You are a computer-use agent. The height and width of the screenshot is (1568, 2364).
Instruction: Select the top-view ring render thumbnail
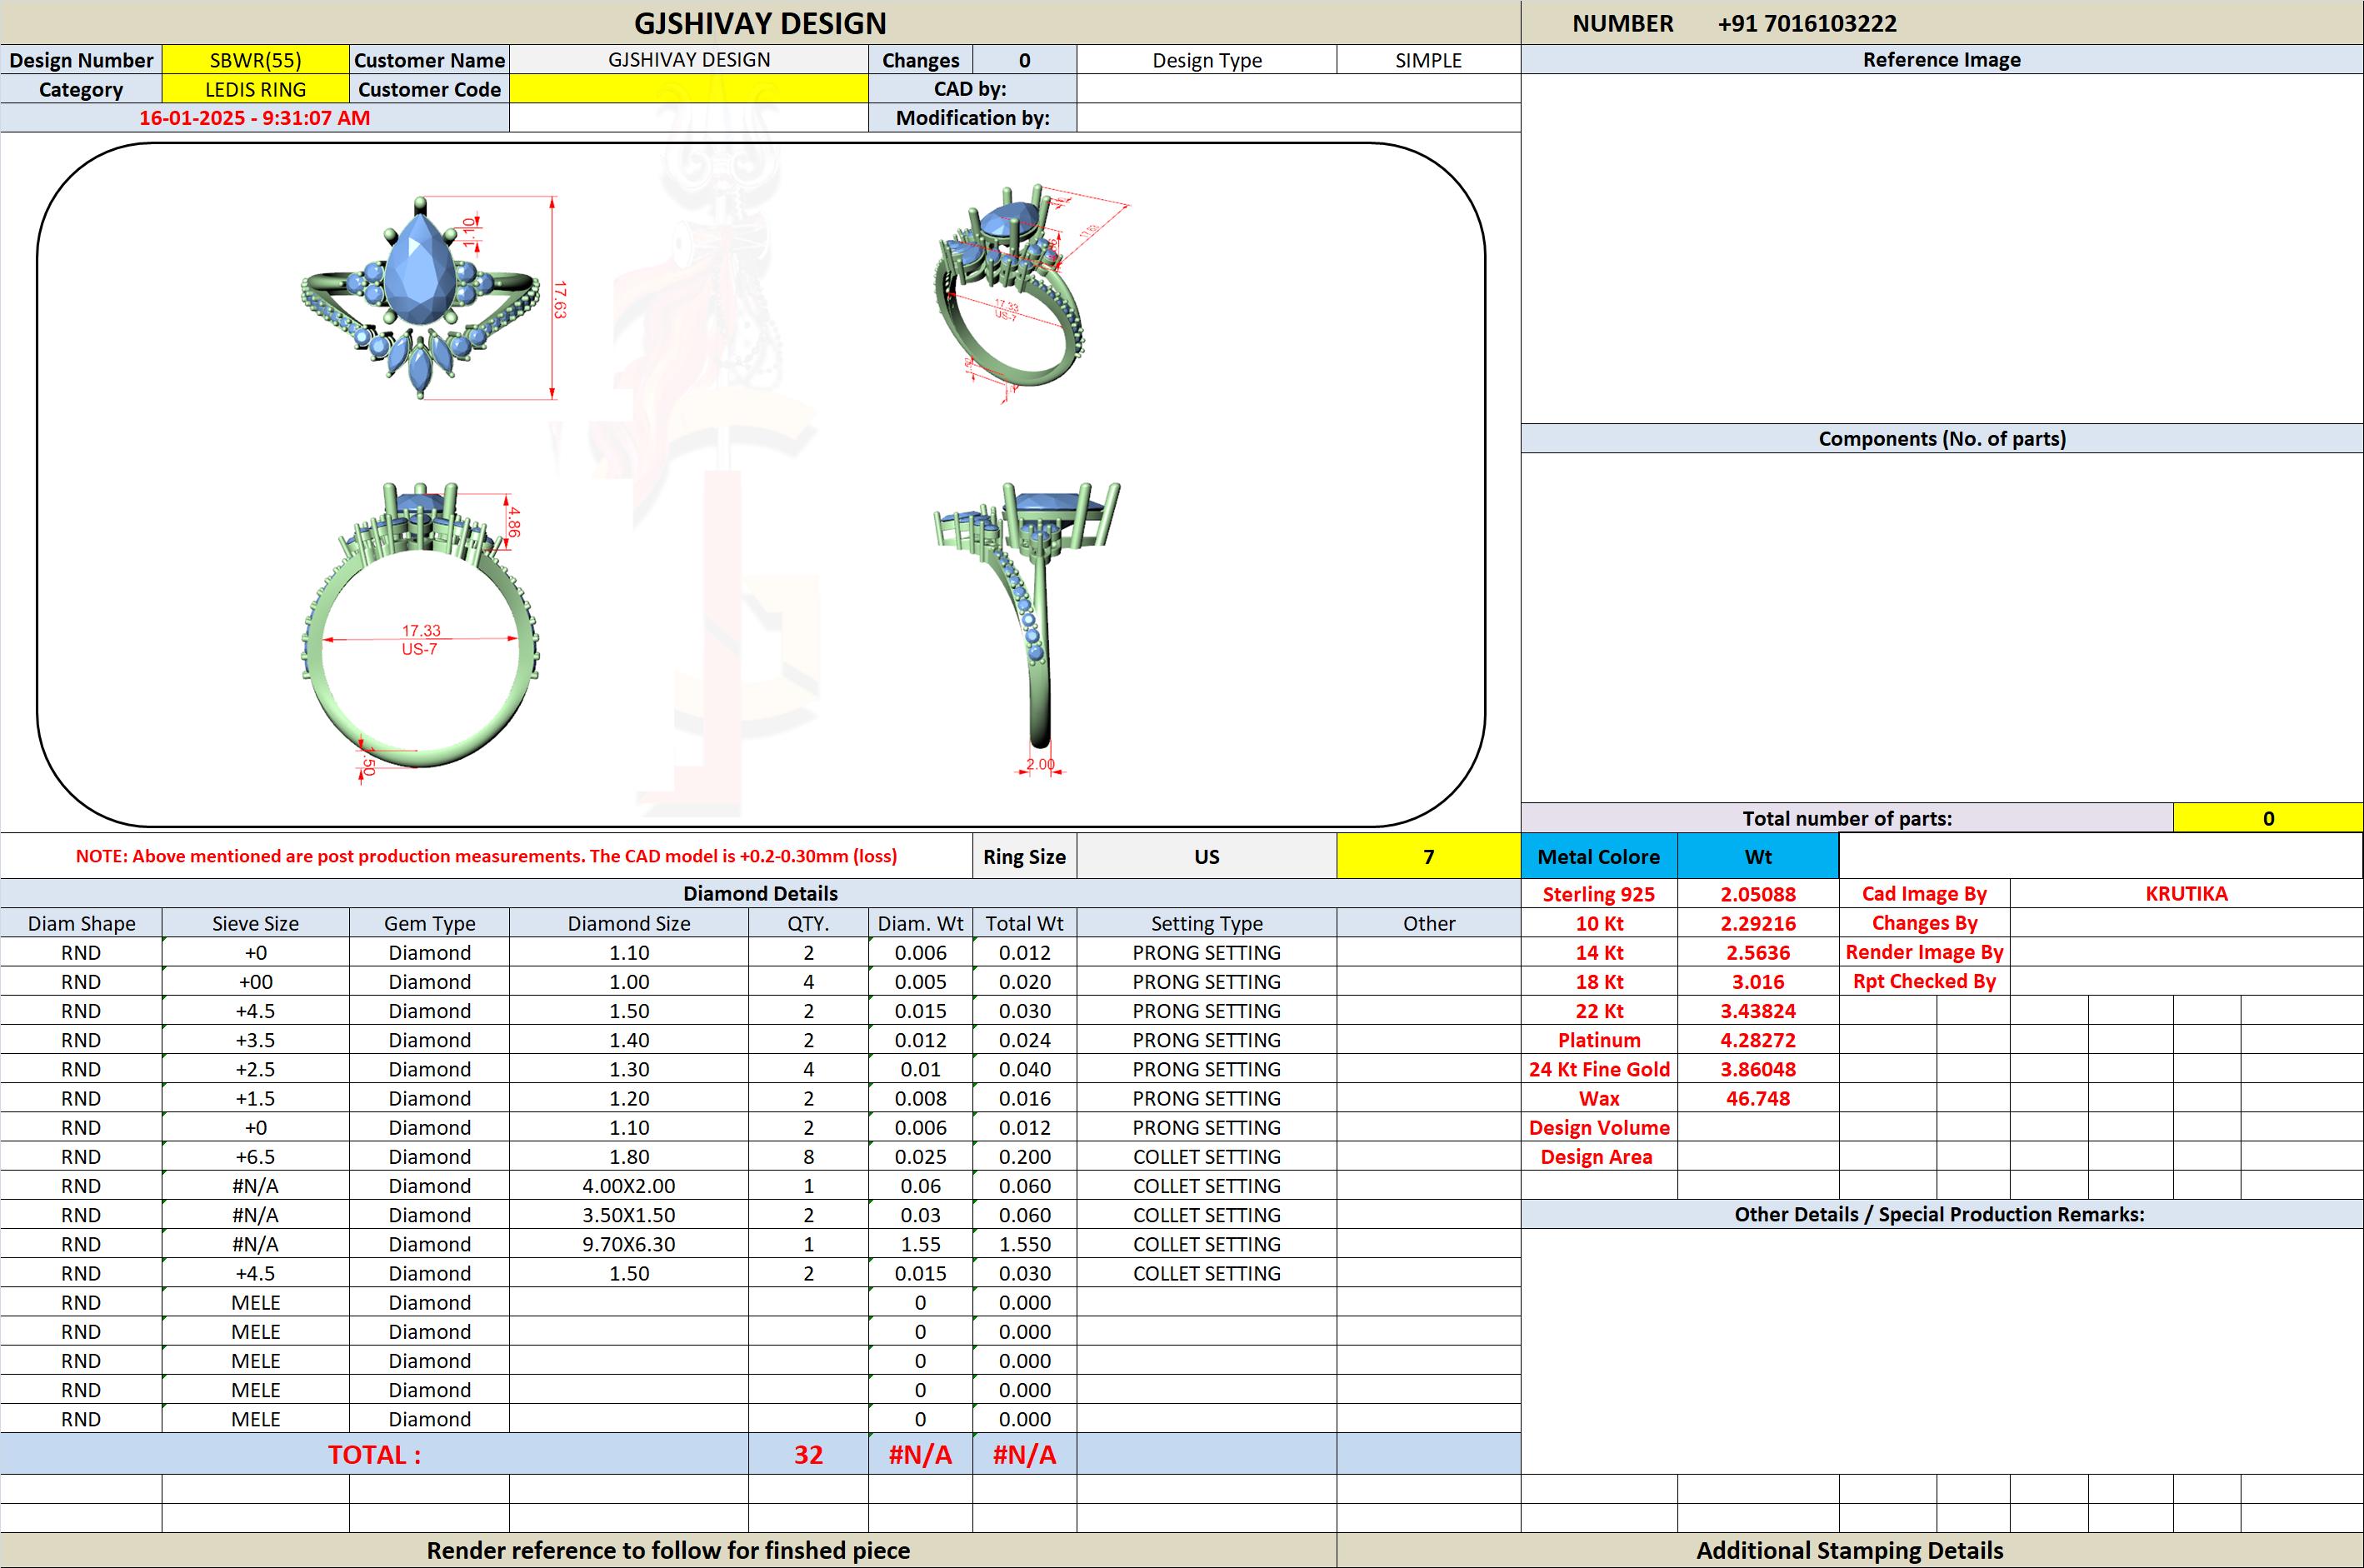pyautogui.click(x=430, y=297)
